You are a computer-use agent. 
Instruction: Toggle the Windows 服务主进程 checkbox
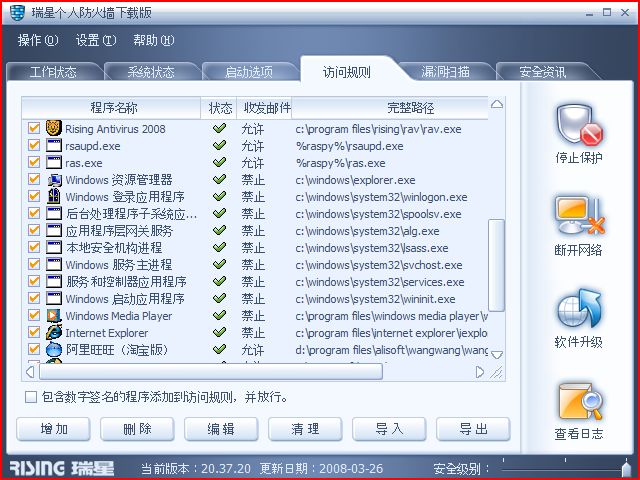pos(34,264)
